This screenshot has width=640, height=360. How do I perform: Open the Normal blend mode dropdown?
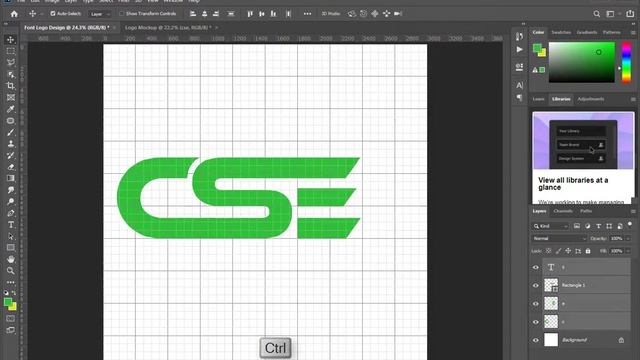(559, 238)
